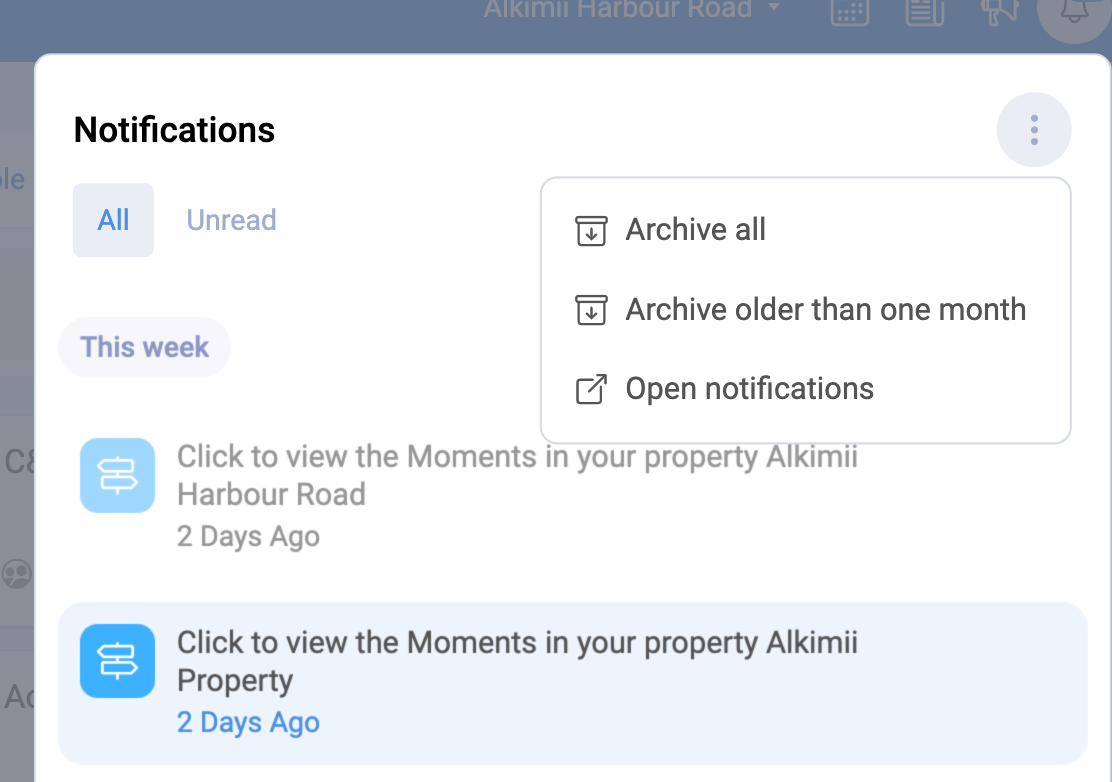Click the calendar icon in top bar
Image resolution: width=1112 pixels, height=782 pixels.
[848, 12]
